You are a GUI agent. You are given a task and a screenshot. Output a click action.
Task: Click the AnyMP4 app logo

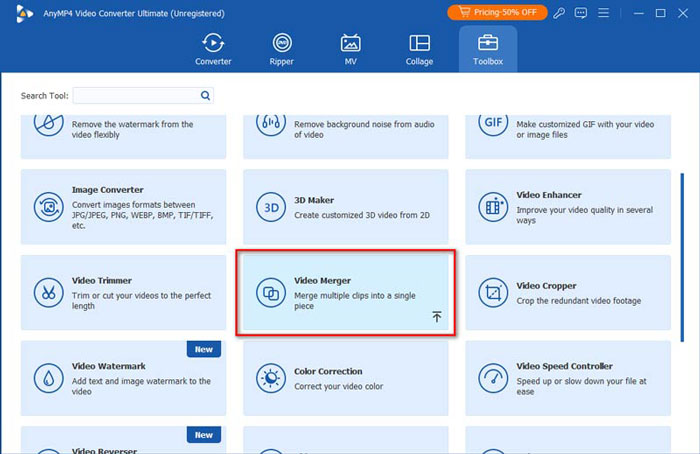(x=24, y=13)
